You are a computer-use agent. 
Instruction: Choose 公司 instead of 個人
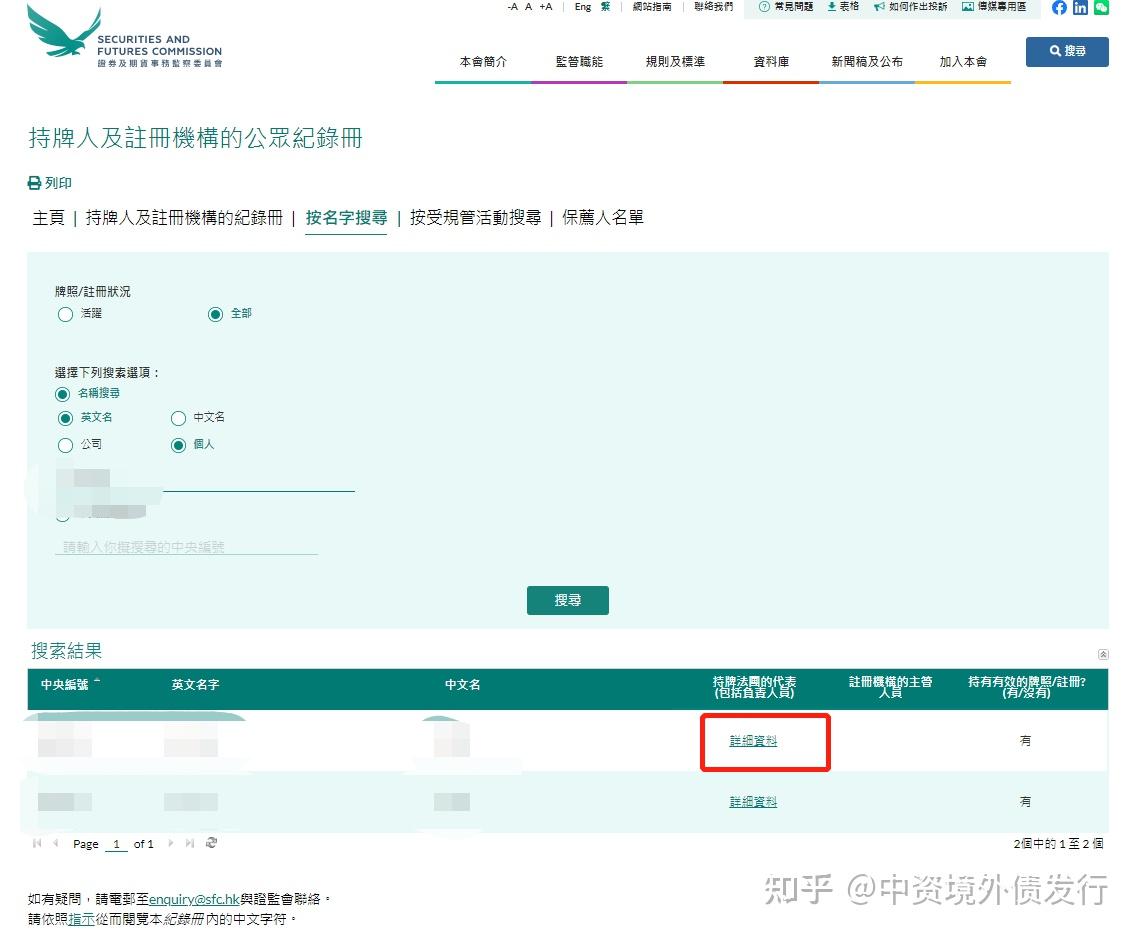point(63,445)
